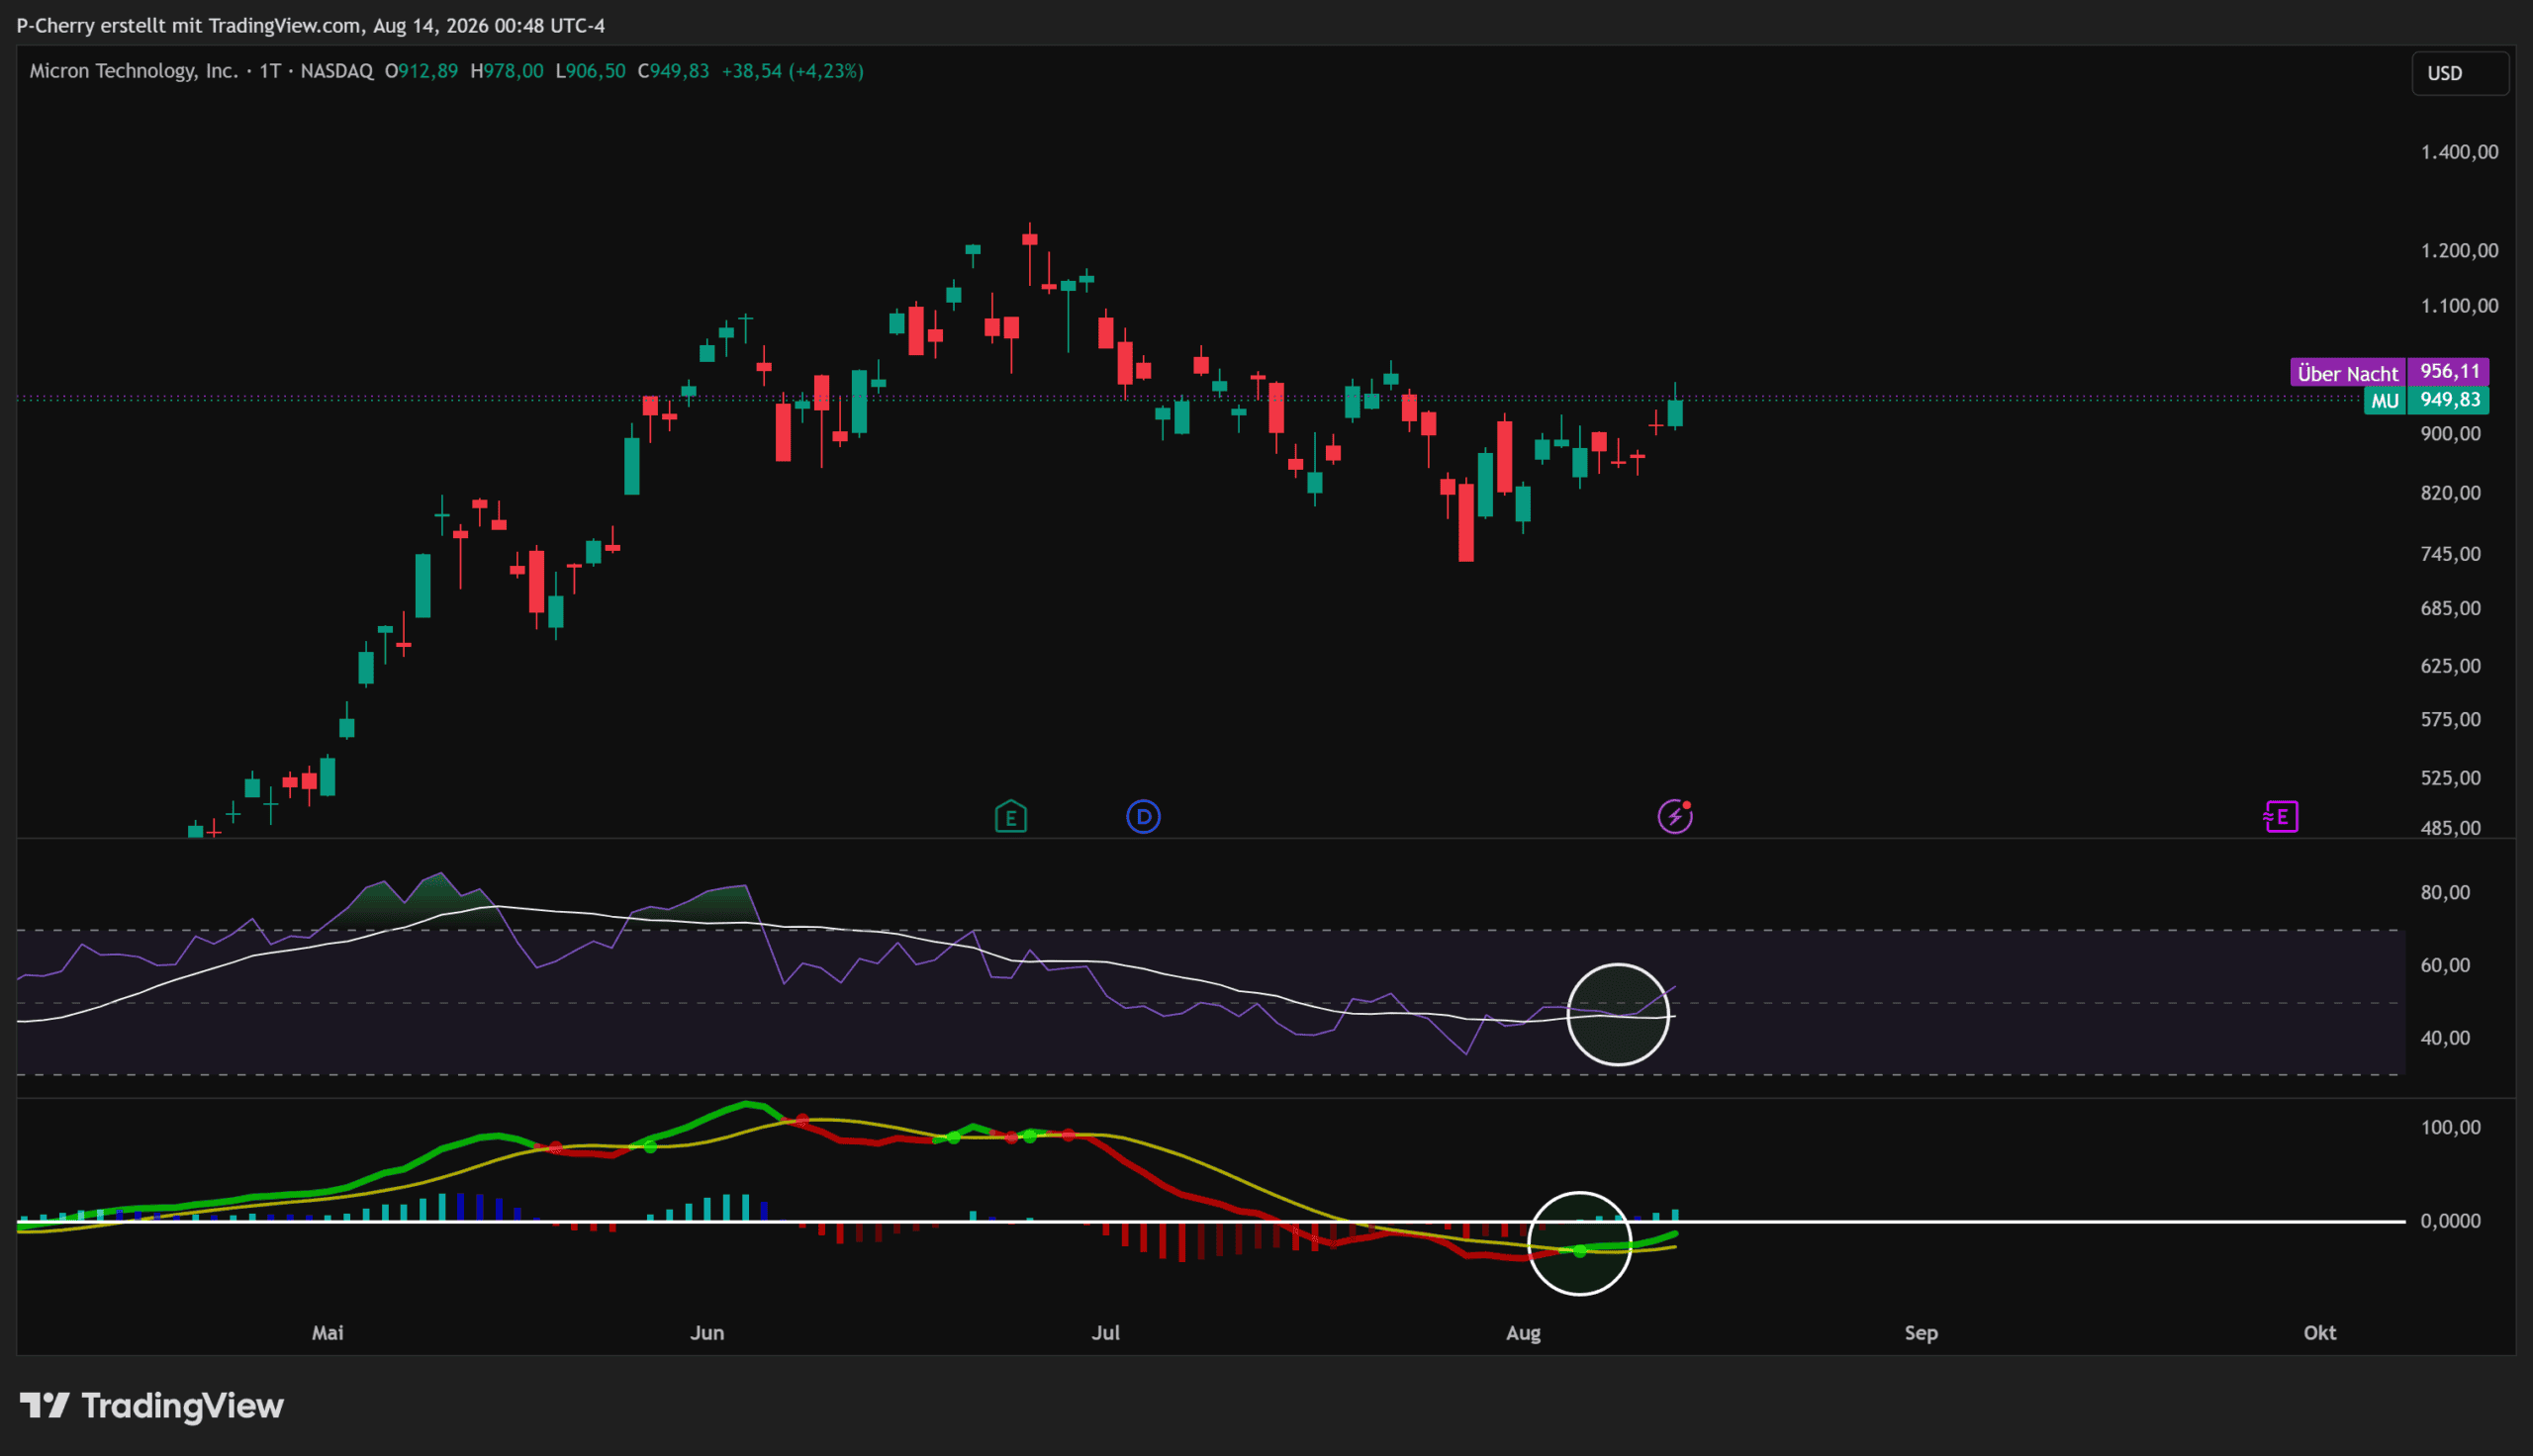Click the 1.100,00 price axis label
Screen dimensions: 2533x1456
(2459, 306)
